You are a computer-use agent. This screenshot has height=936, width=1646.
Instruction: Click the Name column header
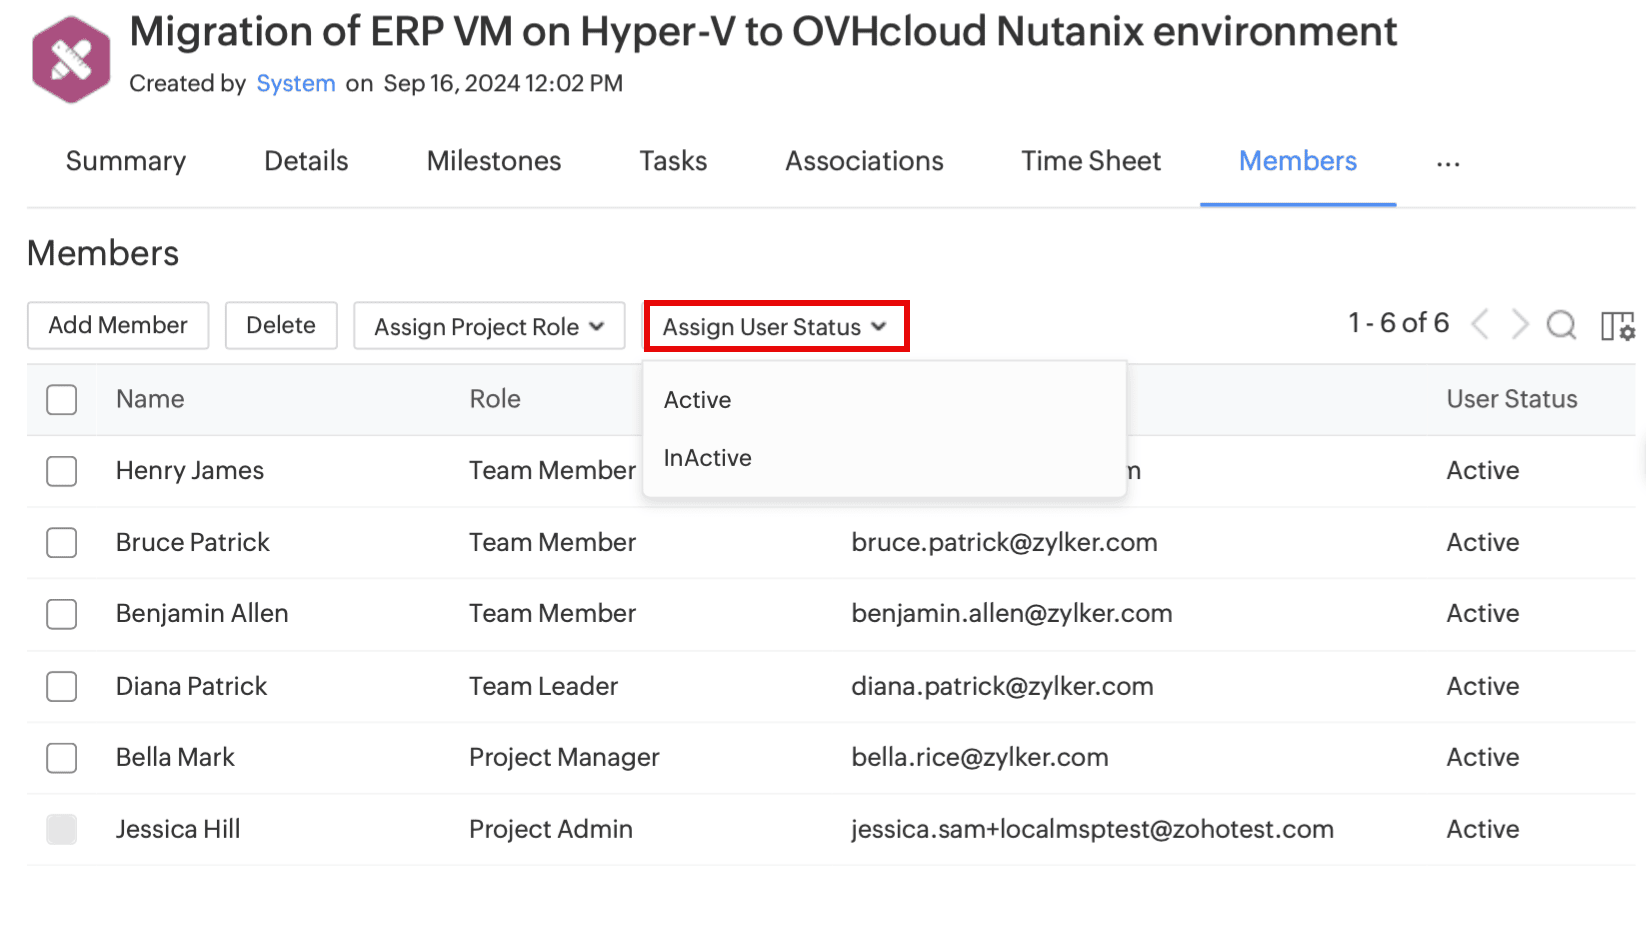click(150, 400)
